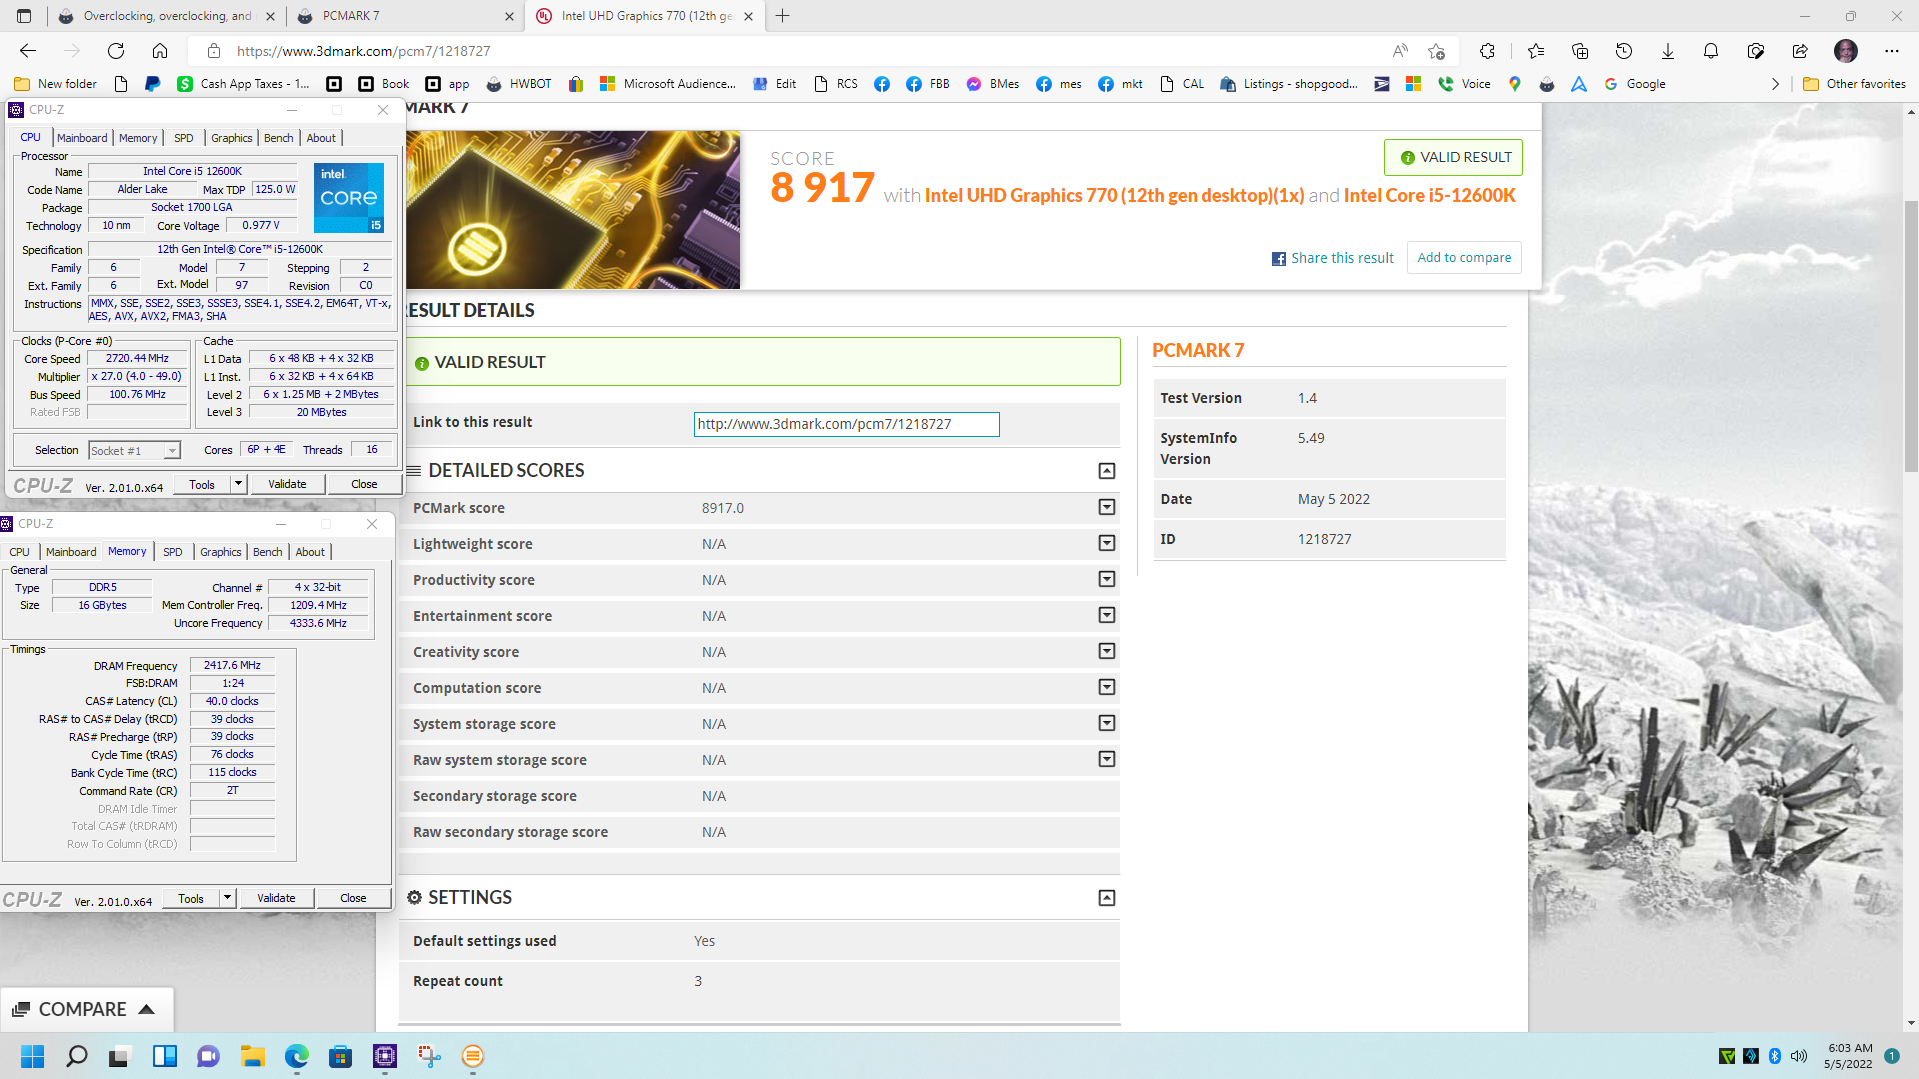
Task: Go to browser home page icon
Action: click(160, 51)
